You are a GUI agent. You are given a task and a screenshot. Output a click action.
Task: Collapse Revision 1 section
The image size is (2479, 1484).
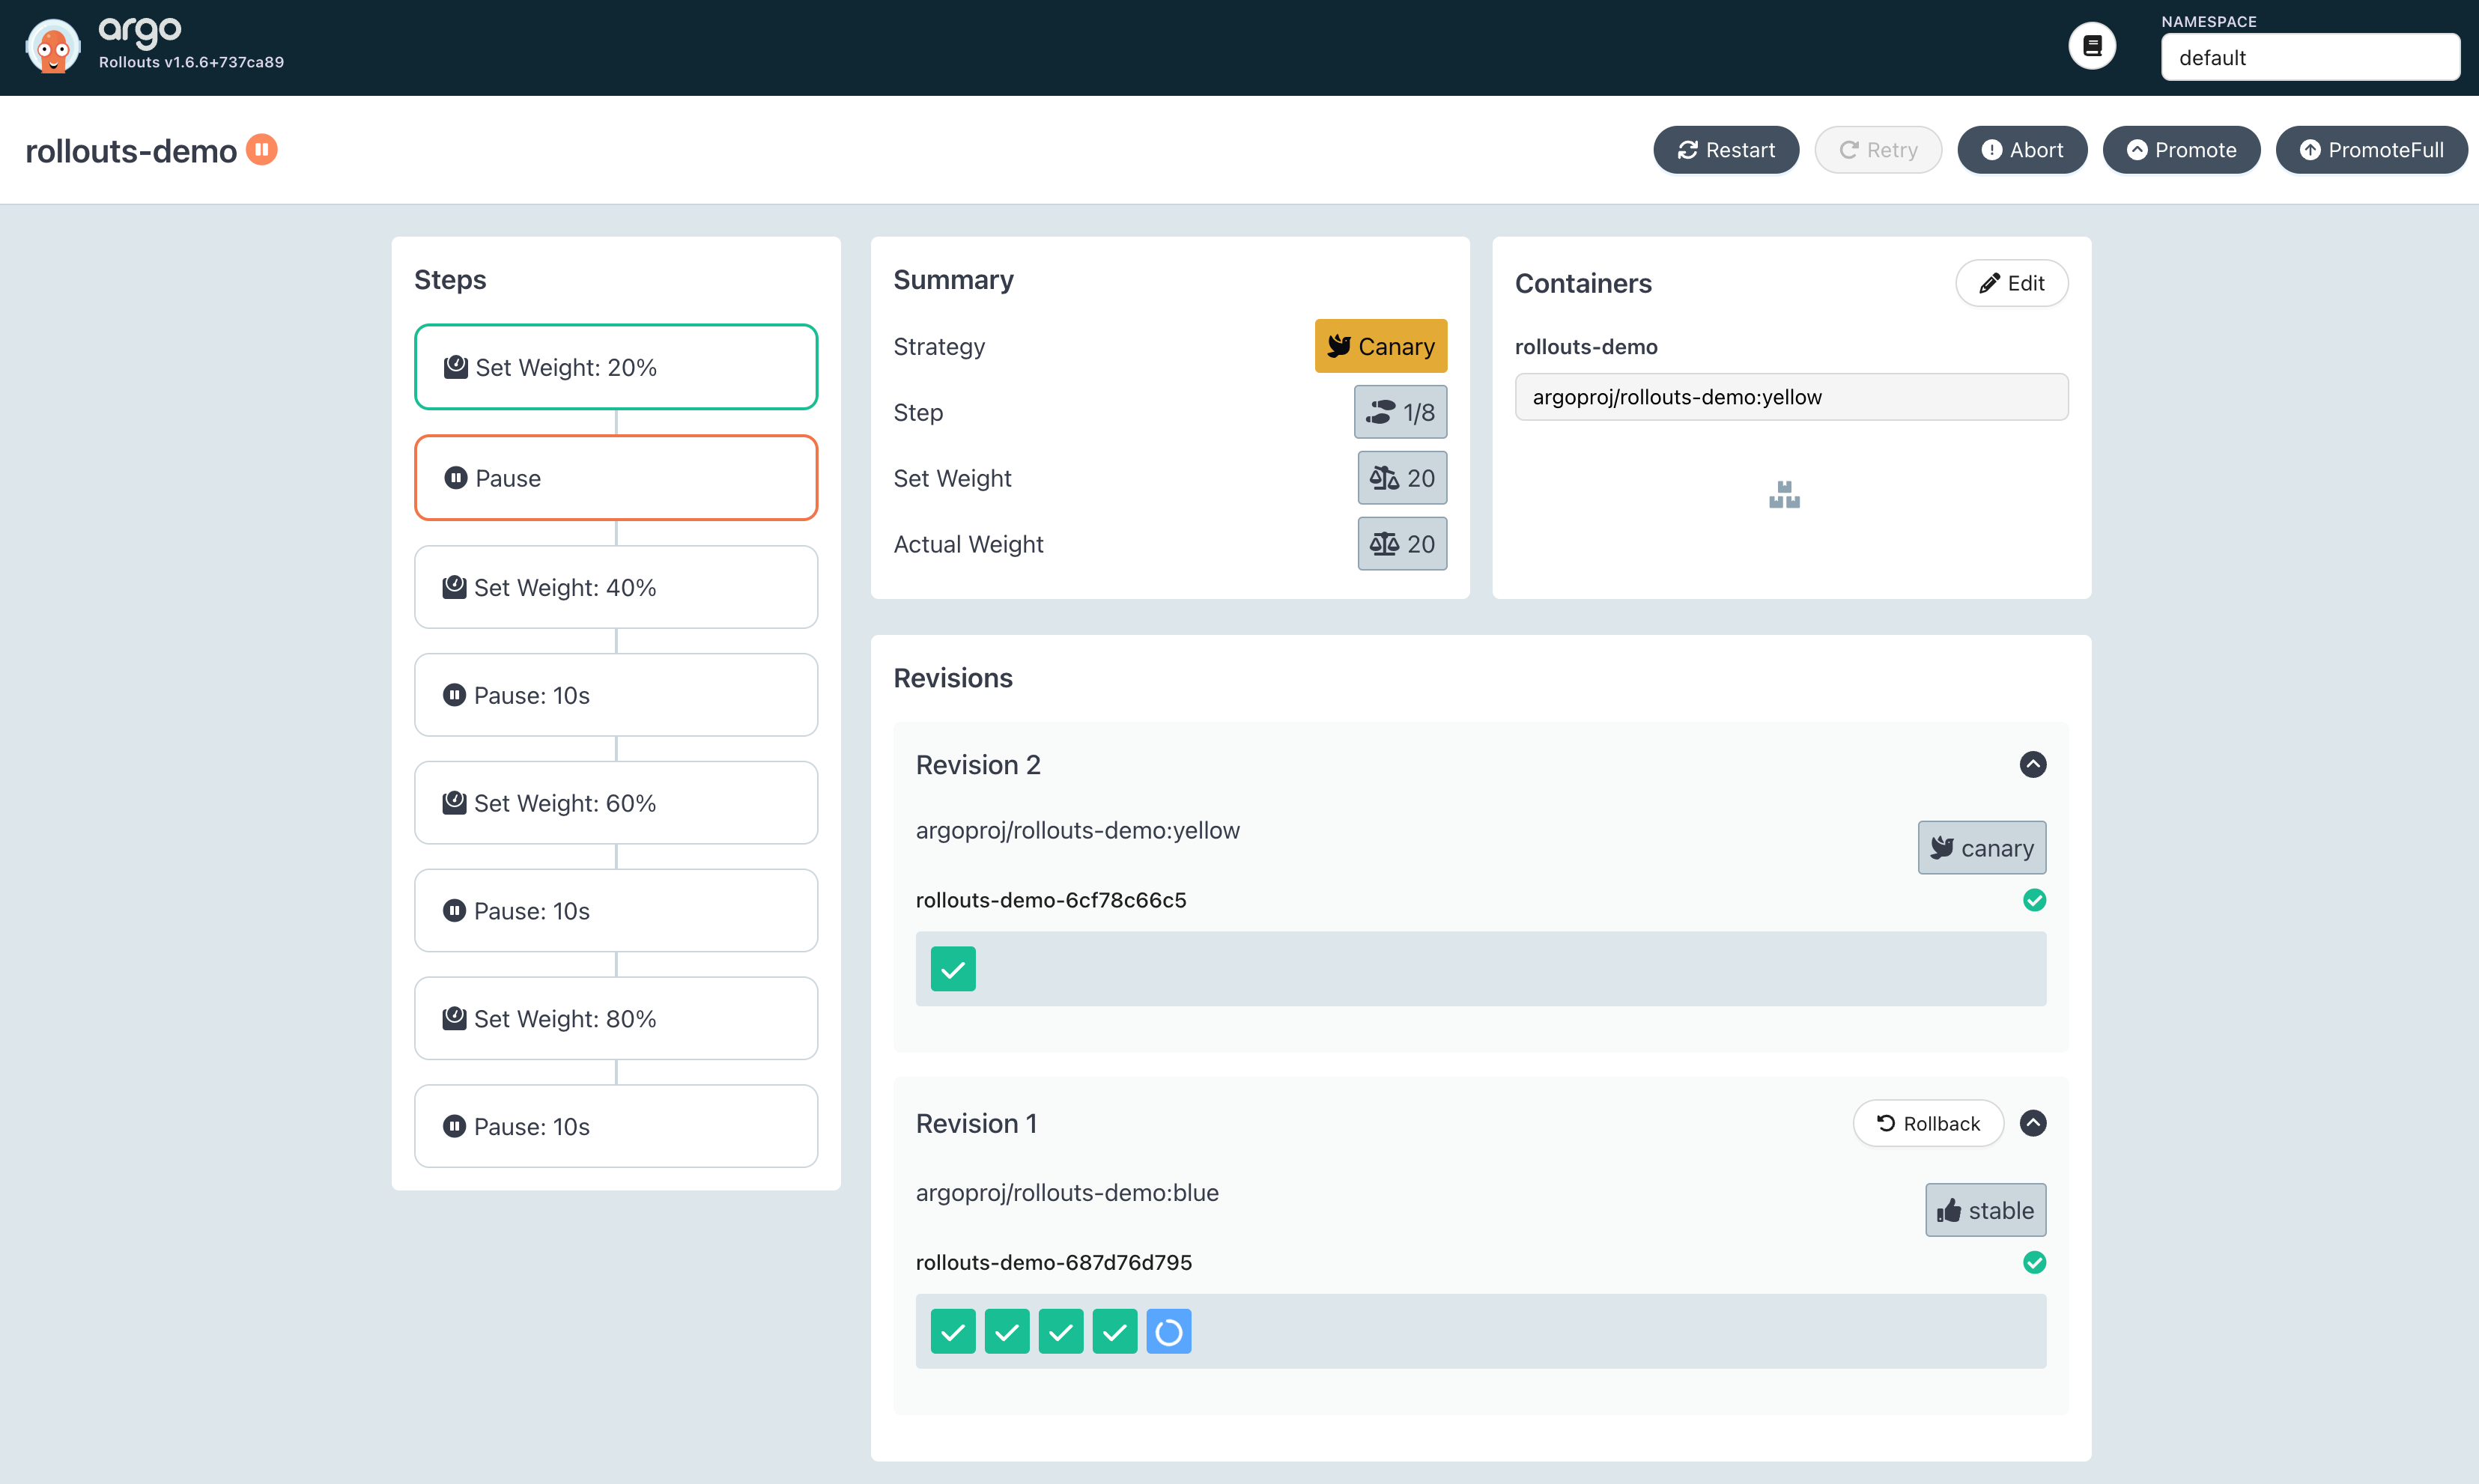(x=2033, y=1123)
